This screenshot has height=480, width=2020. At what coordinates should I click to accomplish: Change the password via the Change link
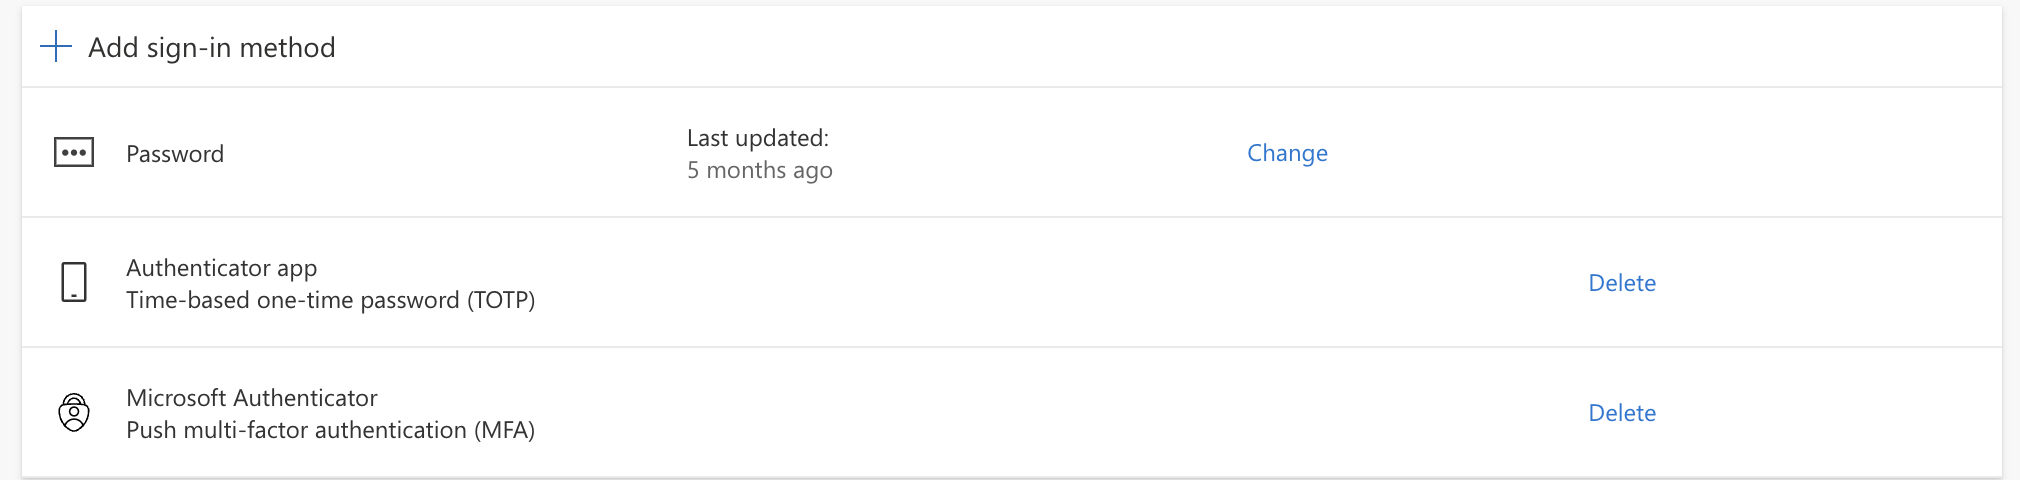1287,153
